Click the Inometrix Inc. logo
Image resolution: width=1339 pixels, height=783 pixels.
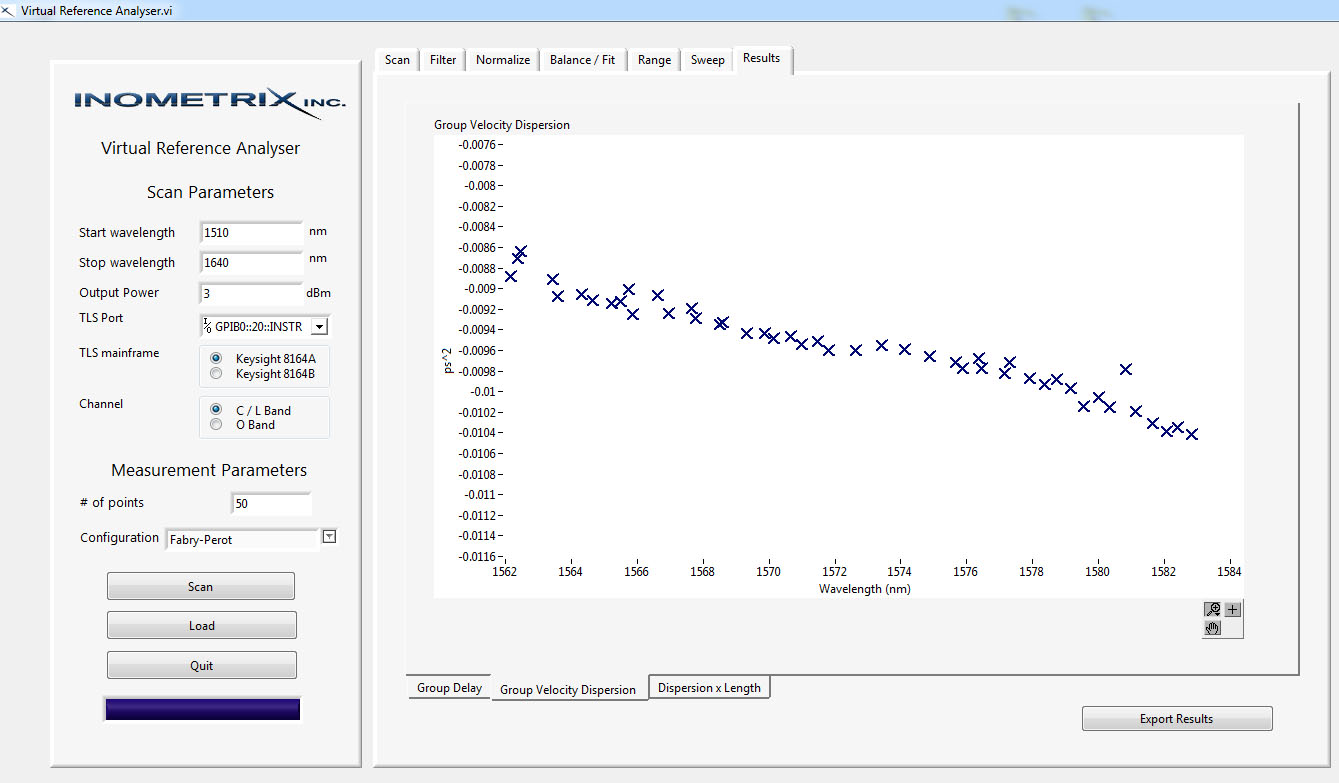click(x=210, y=103)
